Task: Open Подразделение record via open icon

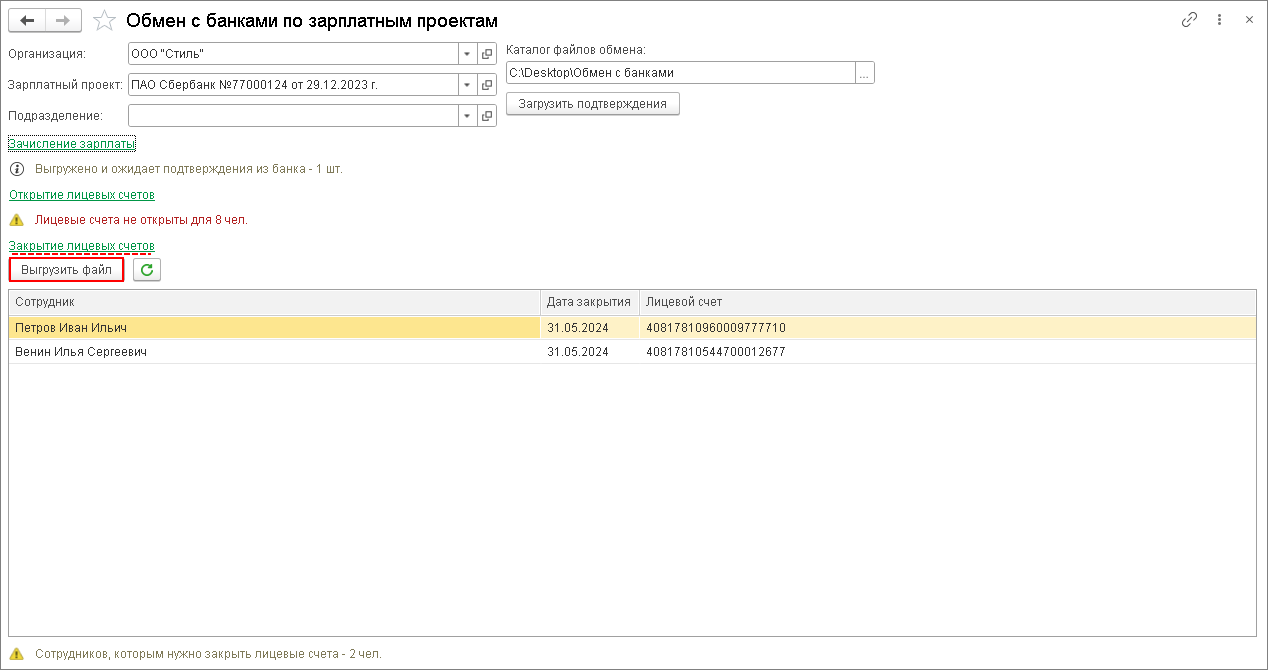Action: (x=487, y=116)
